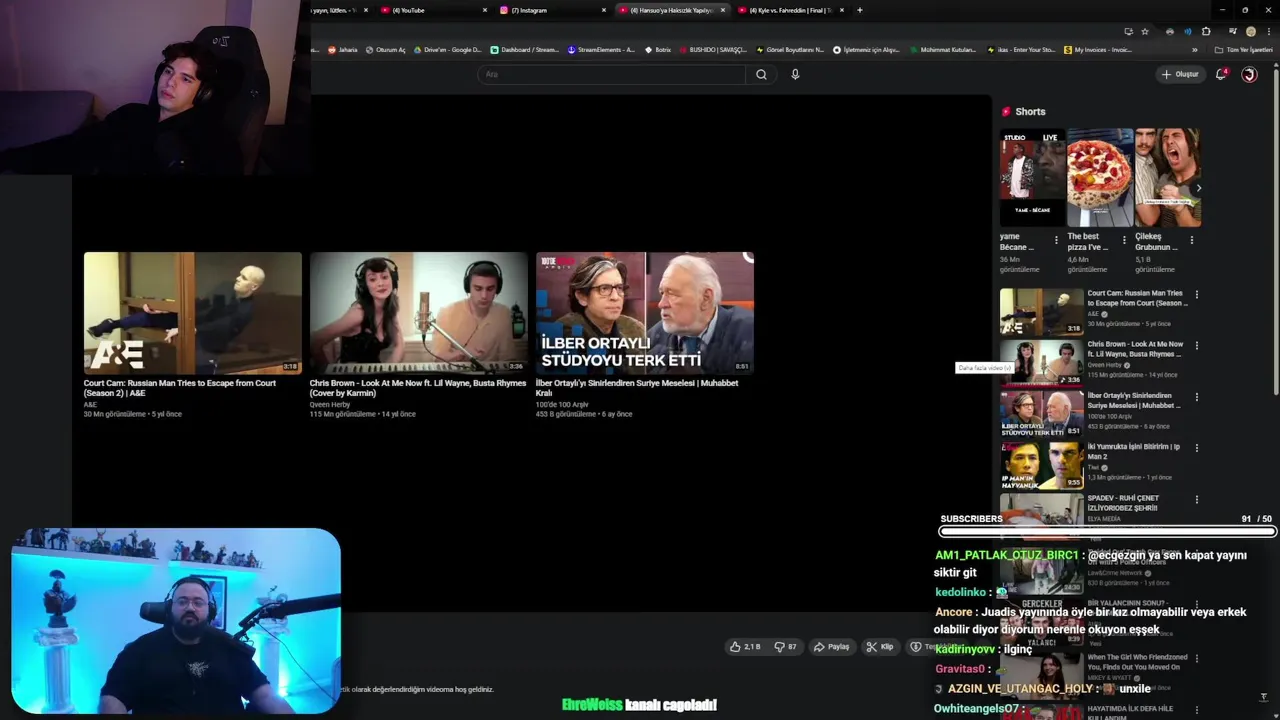Open Court Cam end-screen video title
The image size is (1280, 720).
point(180,388)
